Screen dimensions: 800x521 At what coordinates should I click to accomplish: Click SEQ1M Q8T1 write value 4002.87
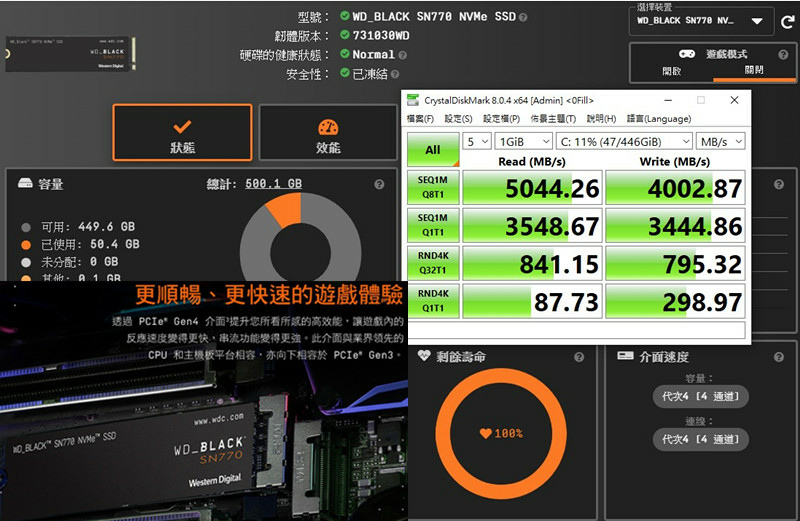(675, 187)
